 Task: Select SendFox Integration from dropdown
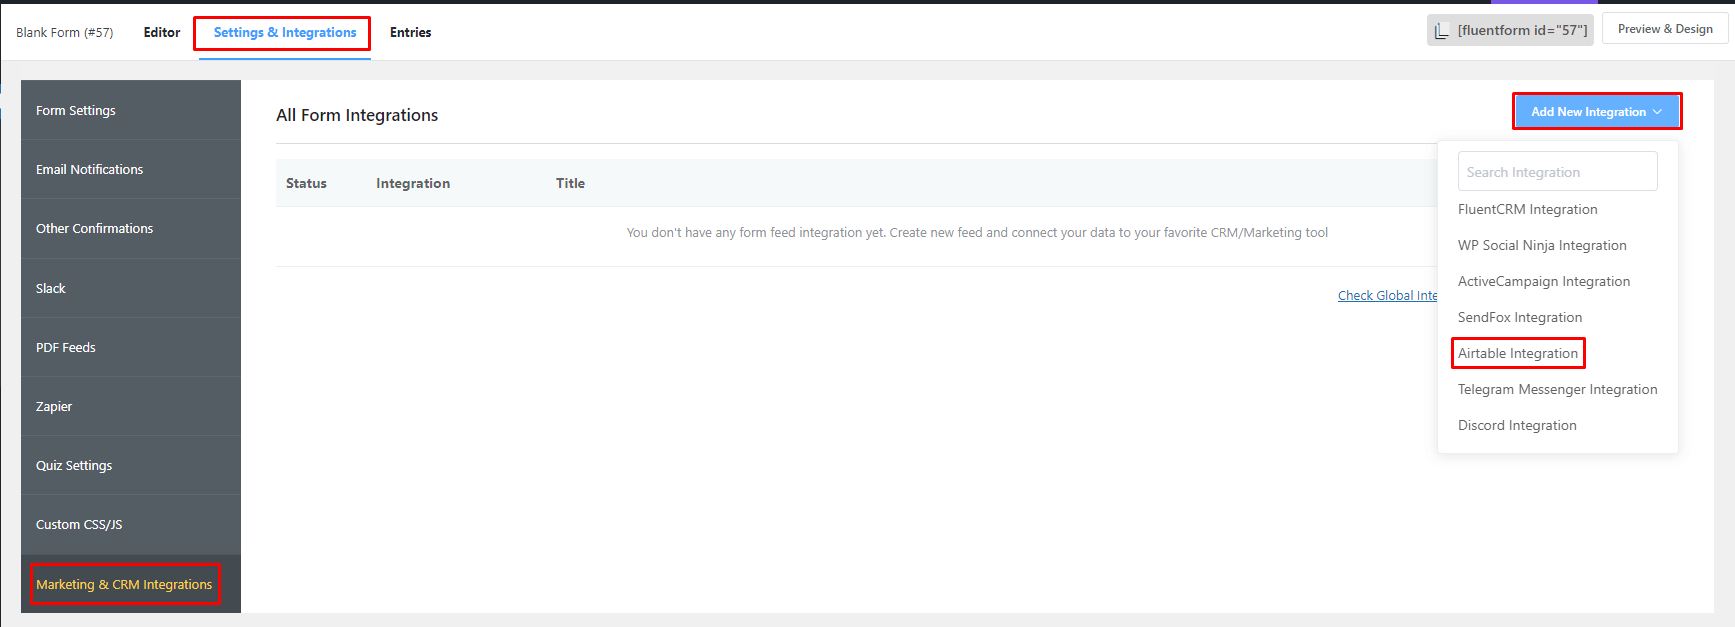(x=1519, y=317)
